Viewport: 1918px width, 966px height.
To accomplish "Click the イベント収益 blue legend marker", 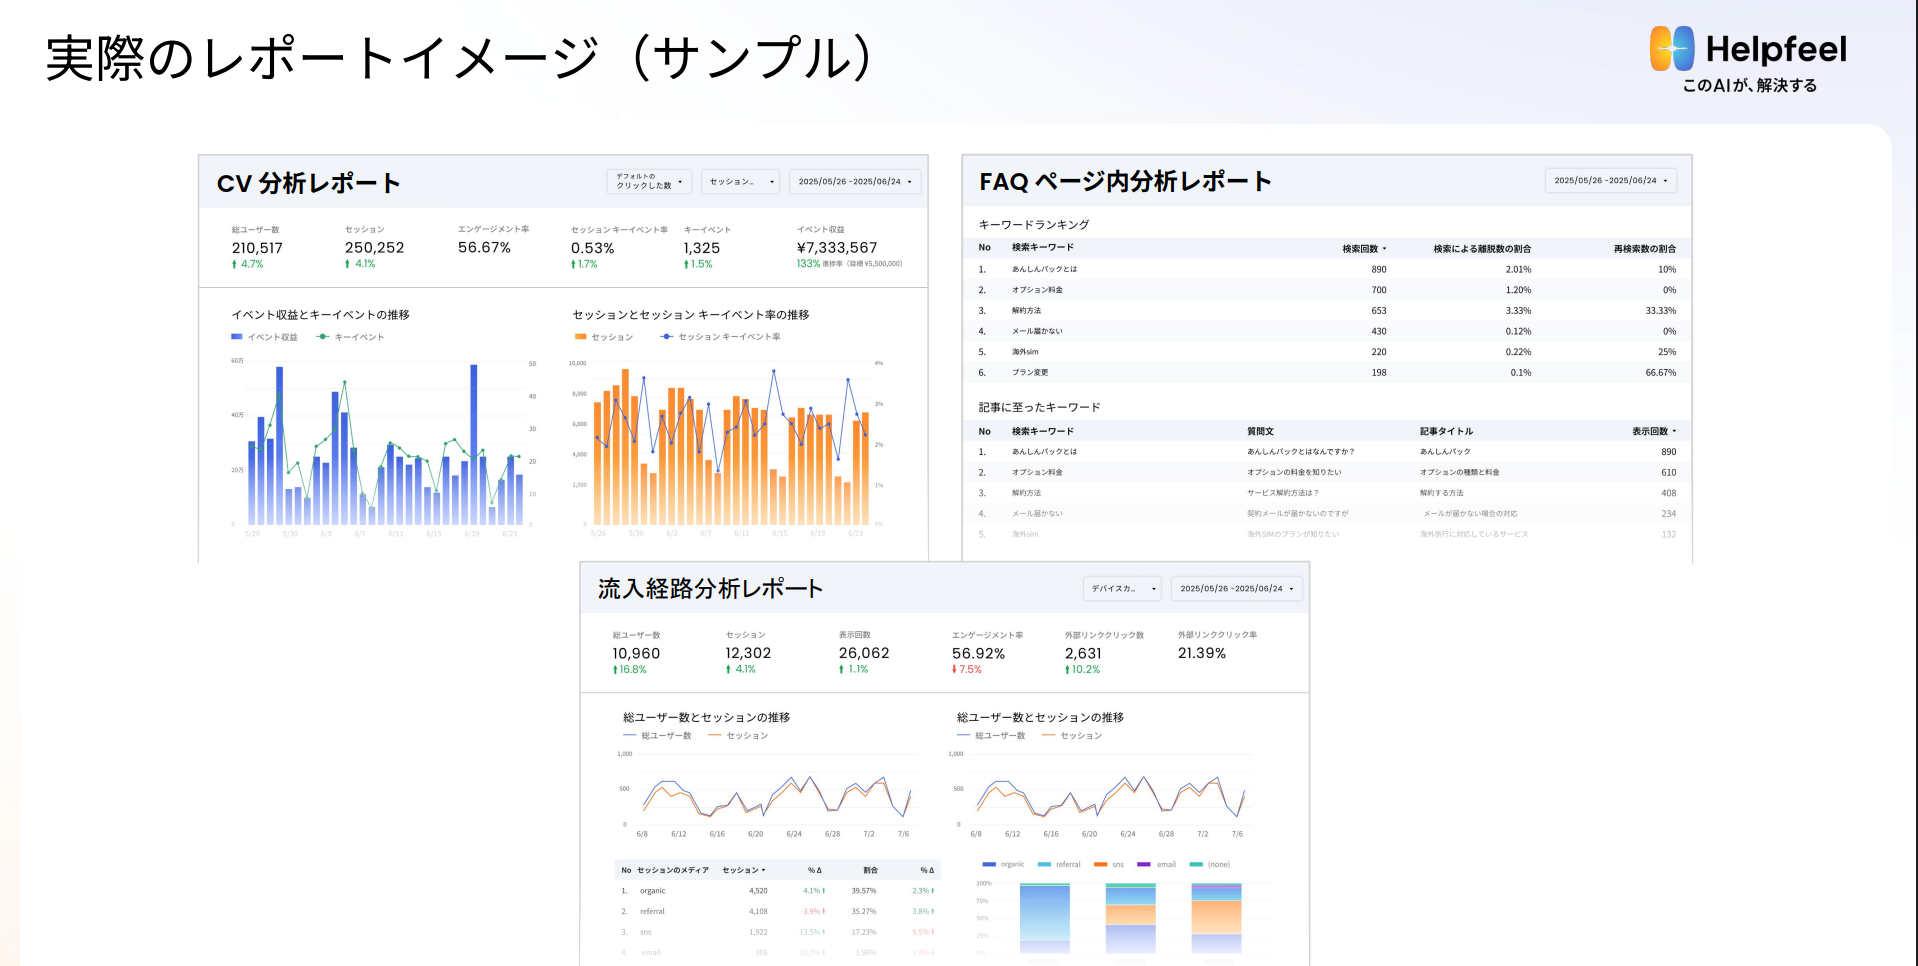I will [237, 337].
